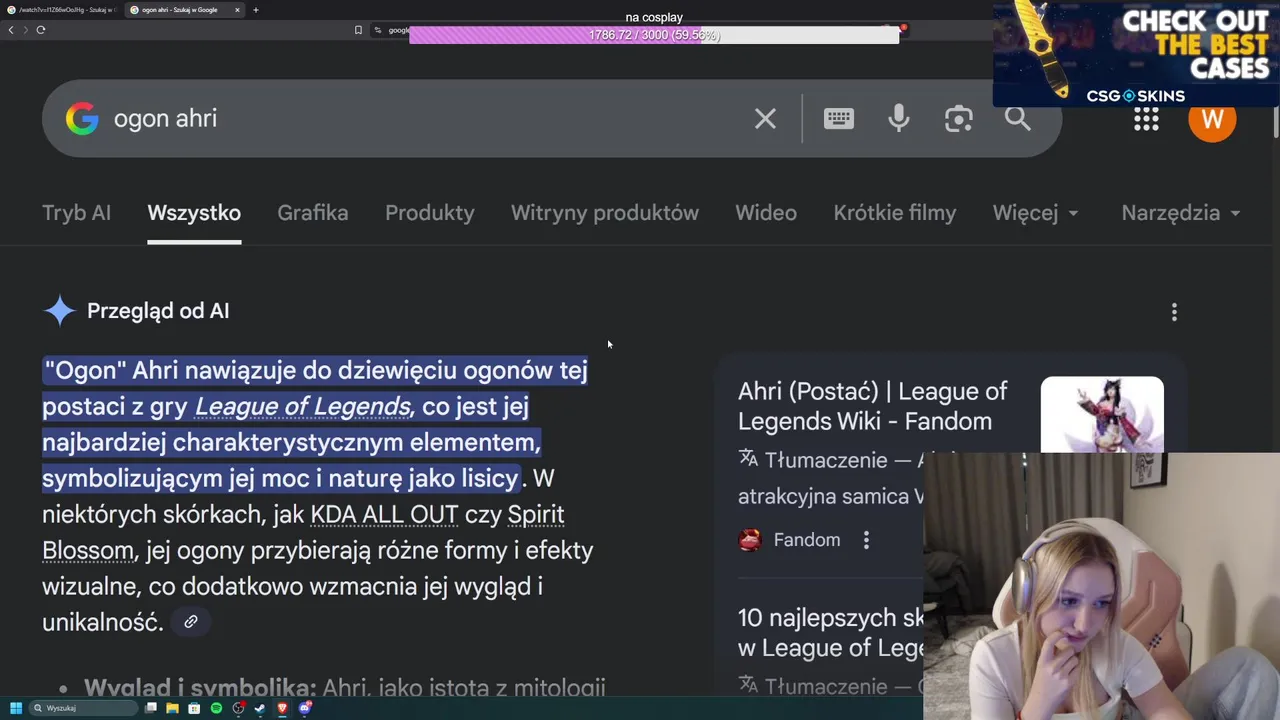
Task: Click the italic 'League of Legends' text
Action: [302, 406]
